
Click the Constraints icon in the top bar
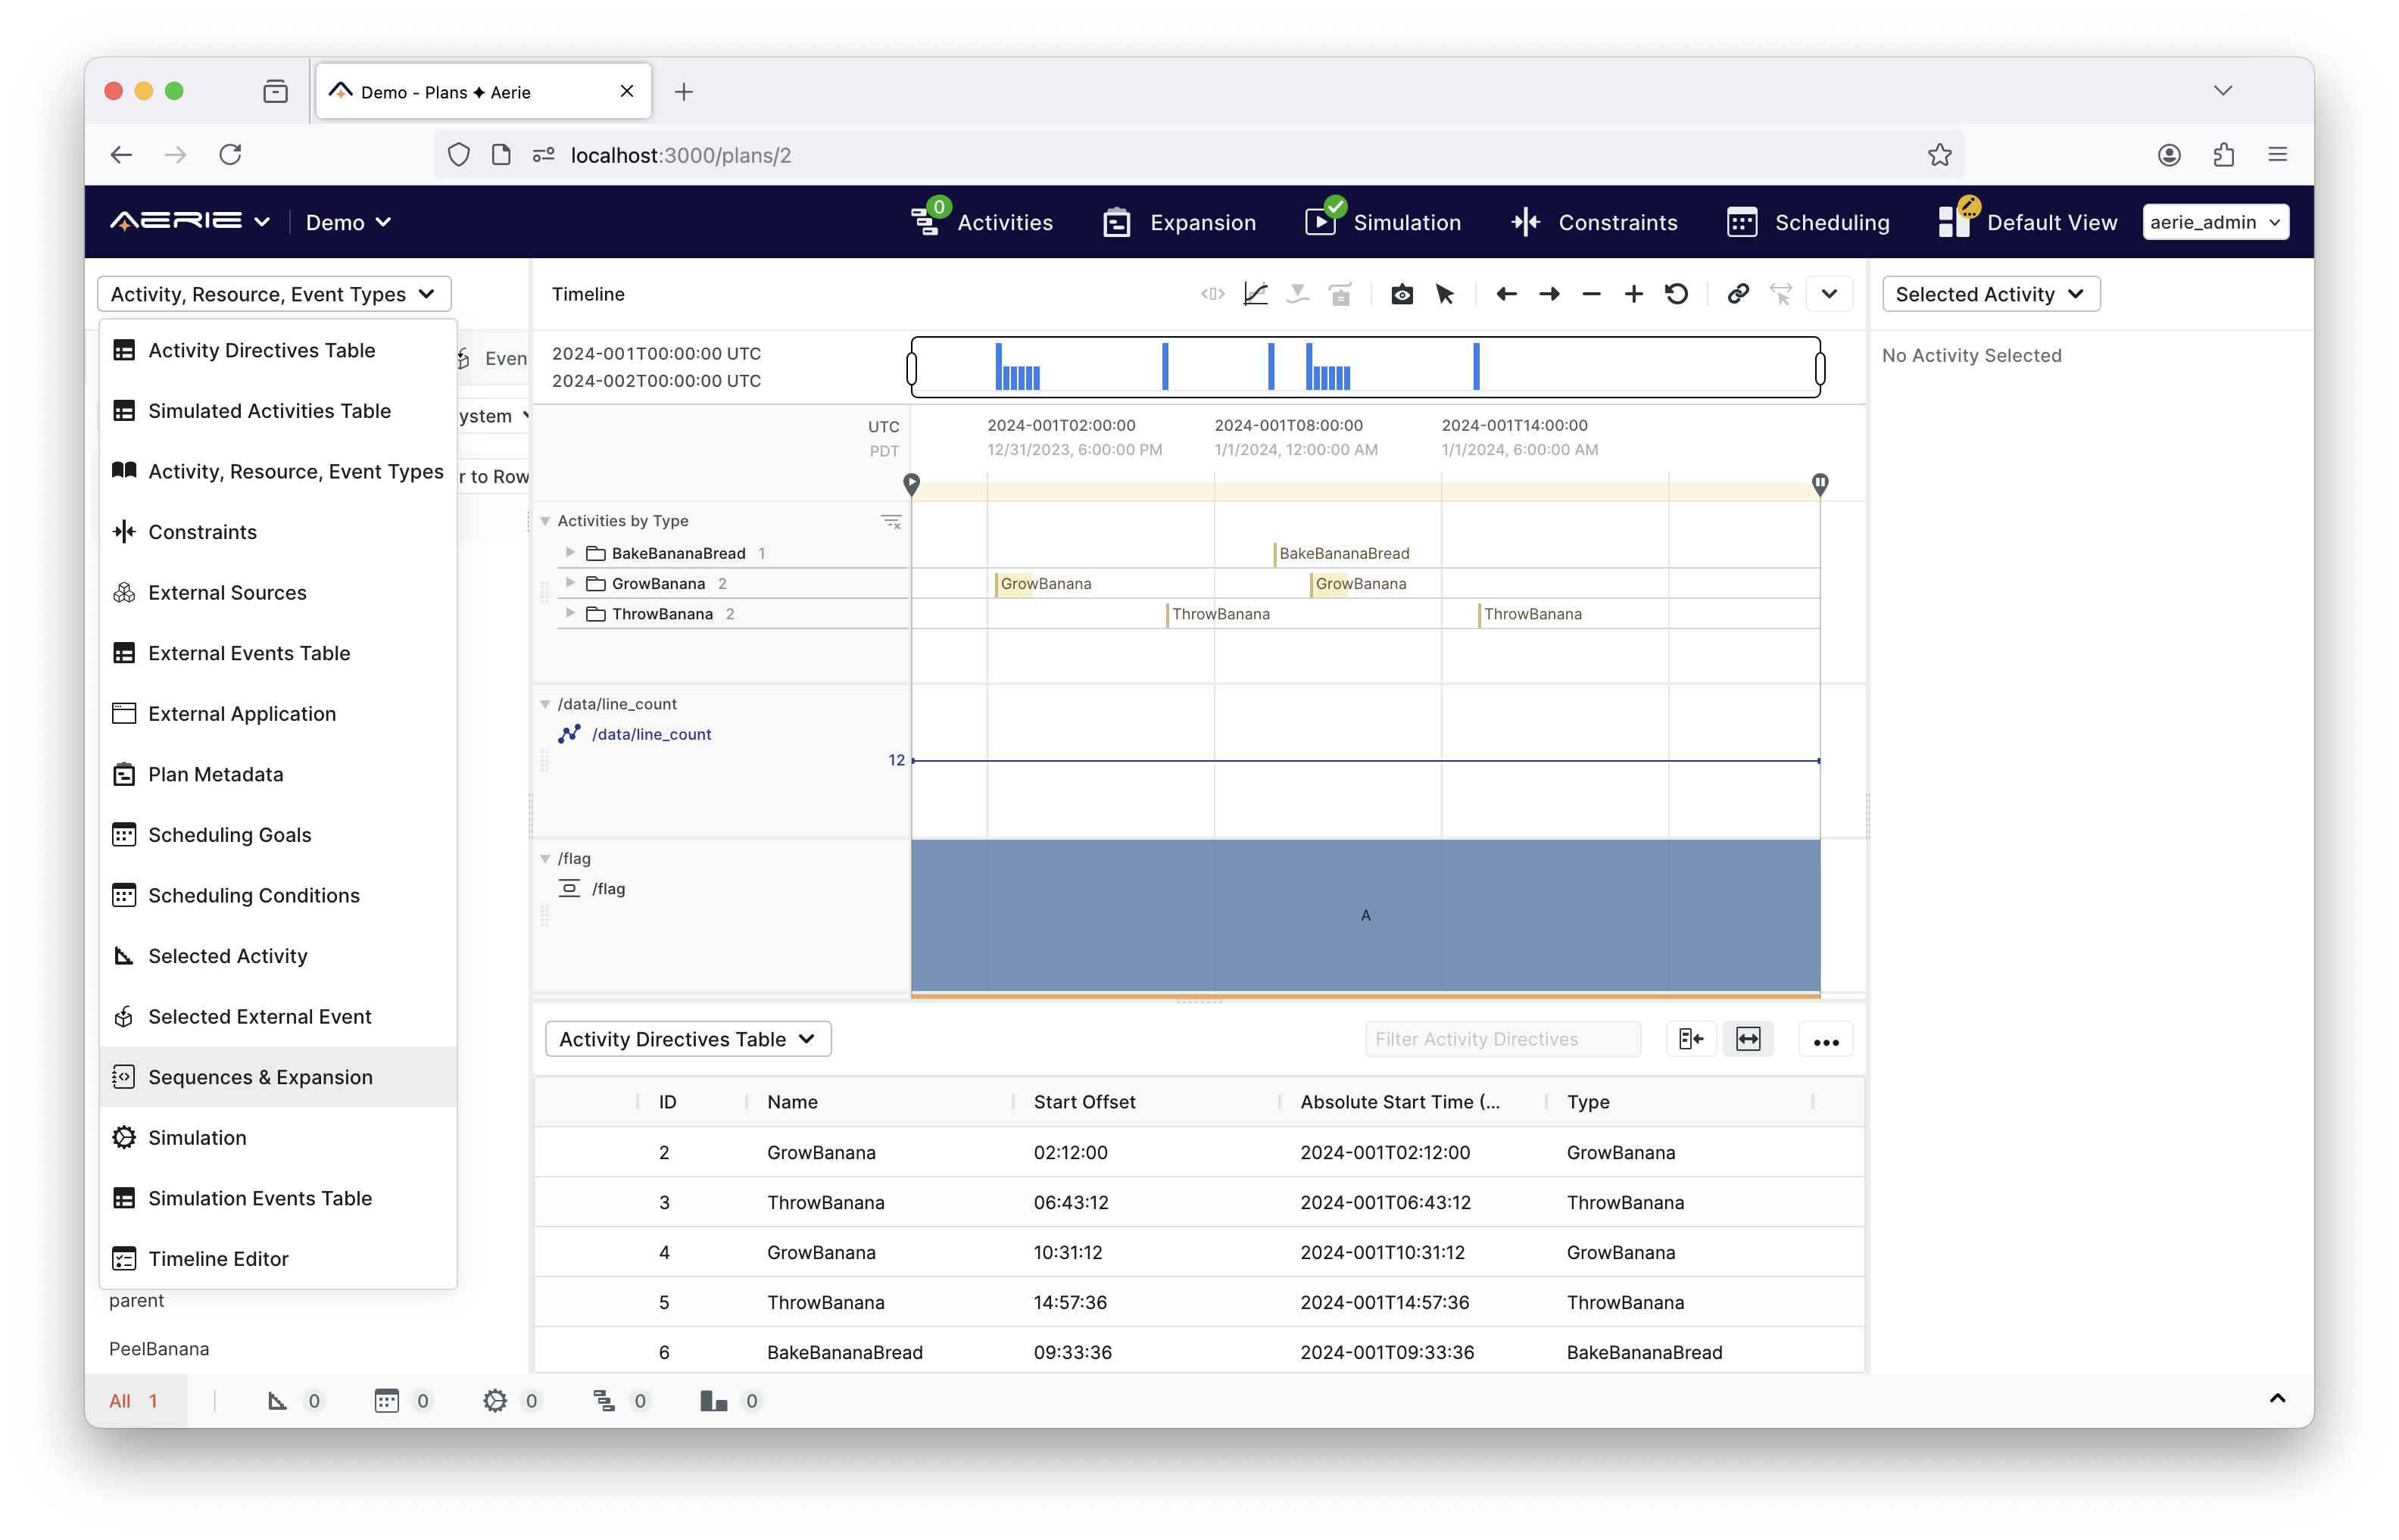pos(1524,222)
